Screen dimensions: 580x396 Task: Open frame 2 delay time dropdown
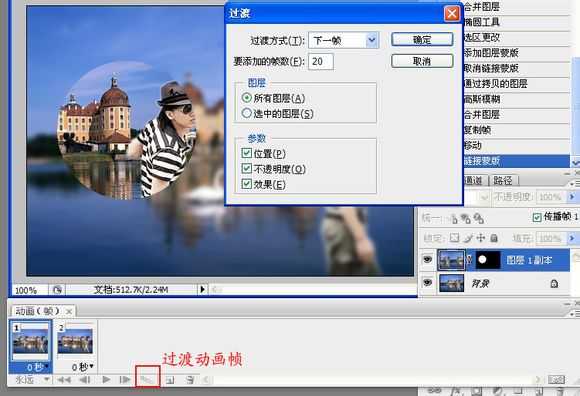91,366
